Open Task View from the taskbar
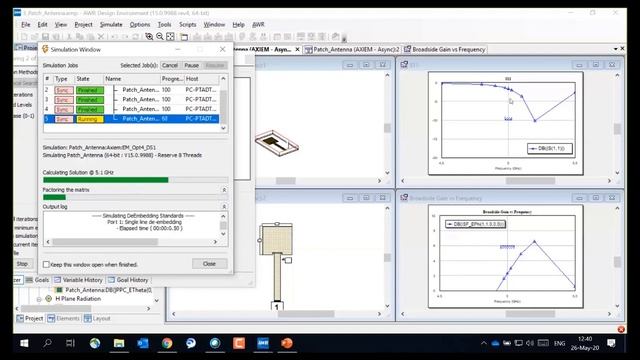The image size is (640, 360). [71, 343]
